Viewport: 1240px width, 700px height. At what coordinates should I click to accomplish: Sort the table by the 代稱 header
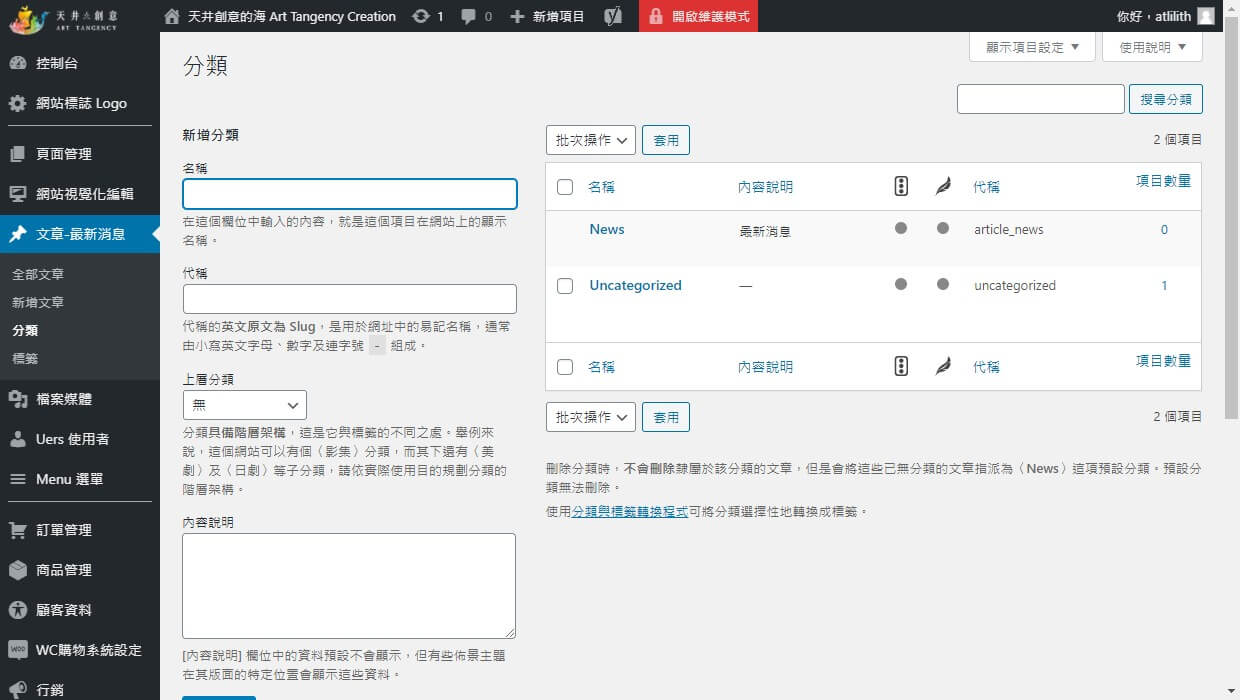(986, 187)
